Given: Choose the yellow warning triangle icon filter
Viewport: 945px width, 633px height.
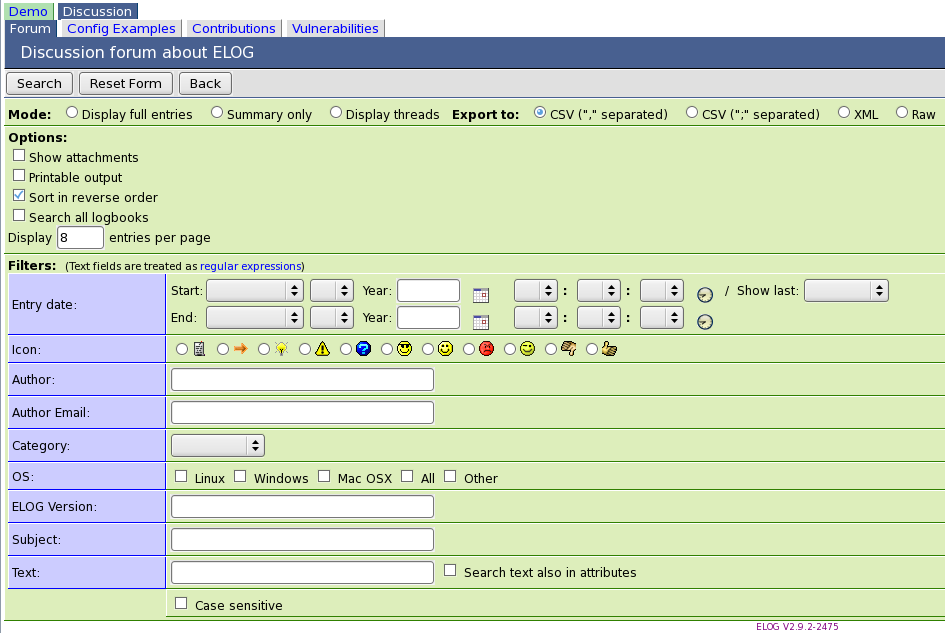Looking at the screenshot, I should [x=305, y=349].
